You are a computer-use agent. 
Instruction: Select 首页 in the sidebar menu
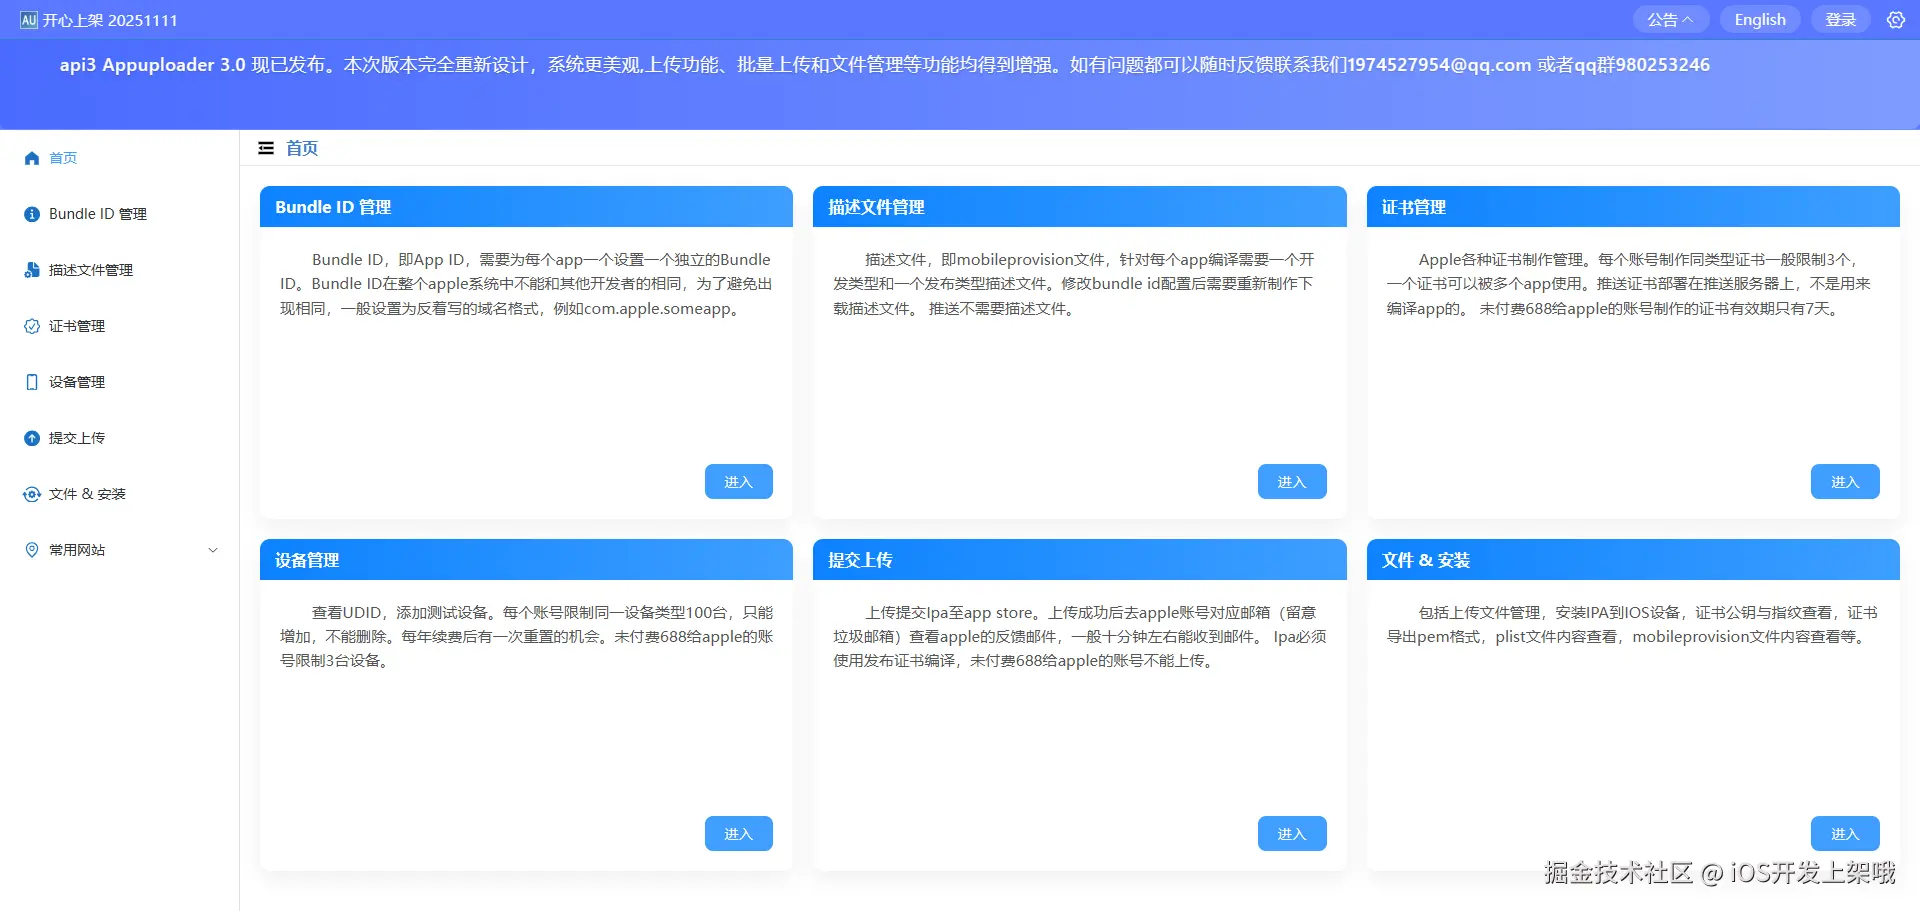point(63,157)
